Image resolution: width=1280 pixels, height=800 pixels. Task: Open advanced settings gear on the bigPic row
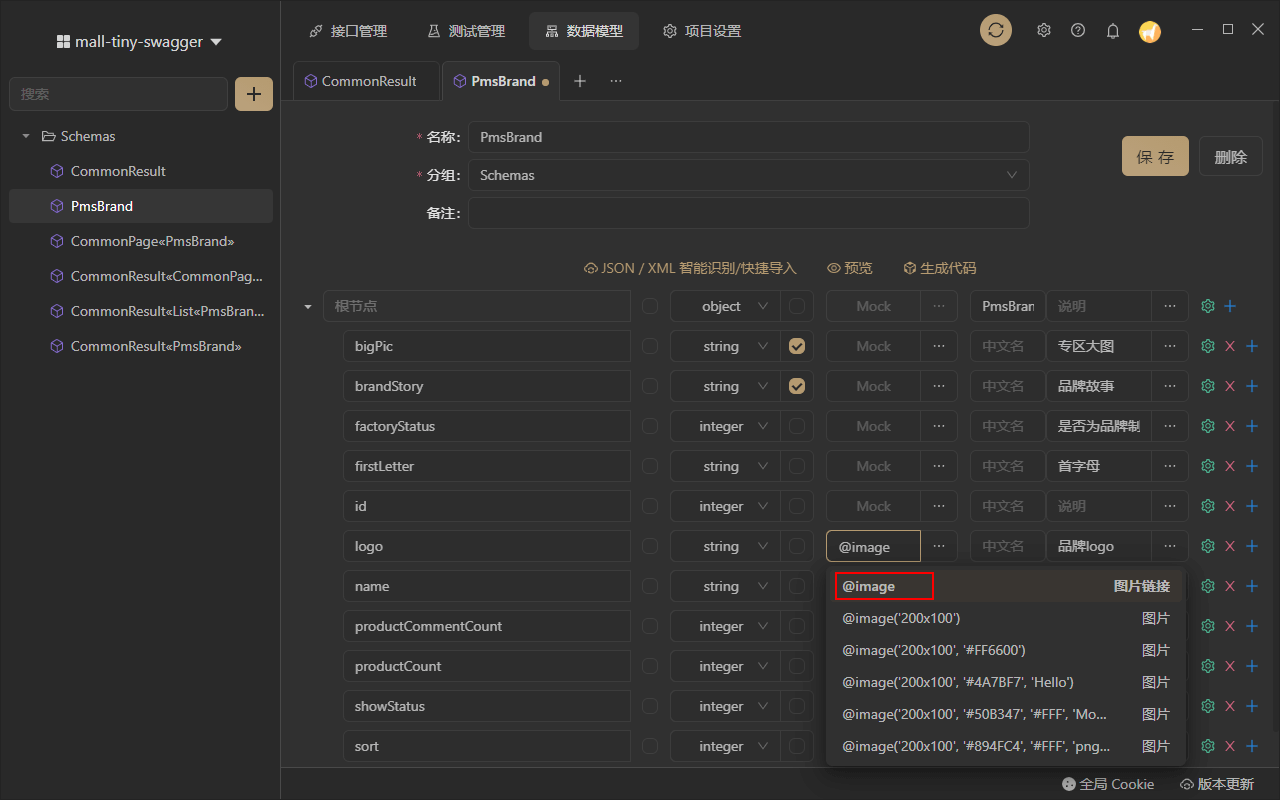pos(1207,345)
